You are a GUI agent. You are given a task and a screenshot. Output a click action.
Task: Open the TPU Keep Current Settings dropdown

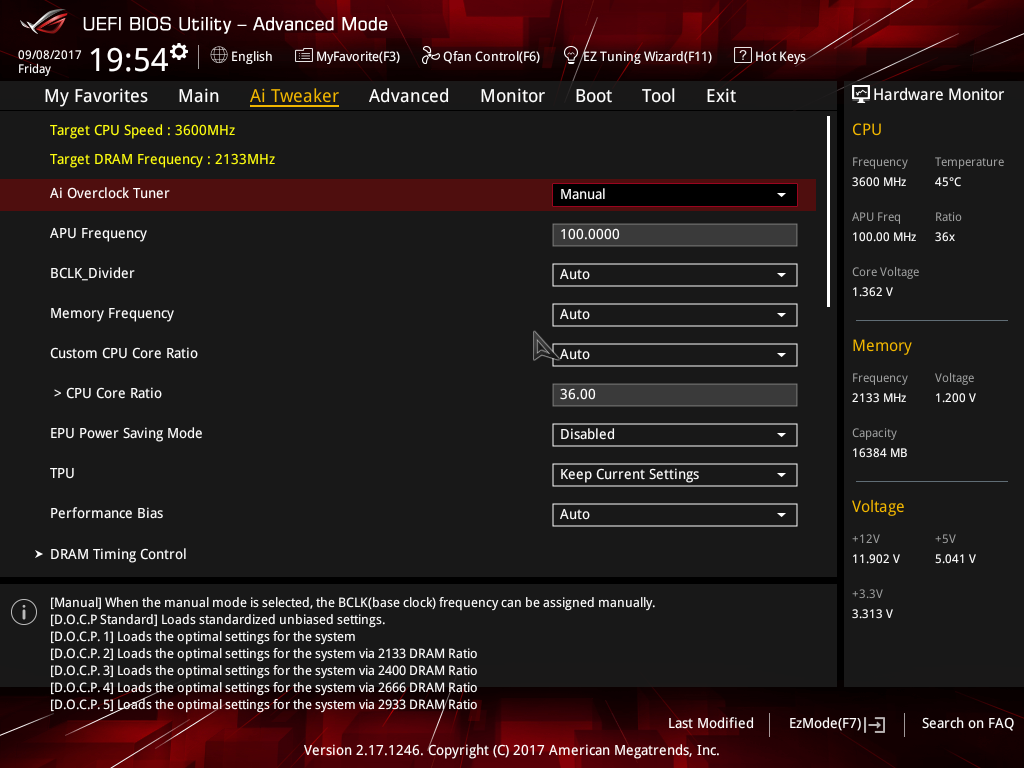(675, 474)
